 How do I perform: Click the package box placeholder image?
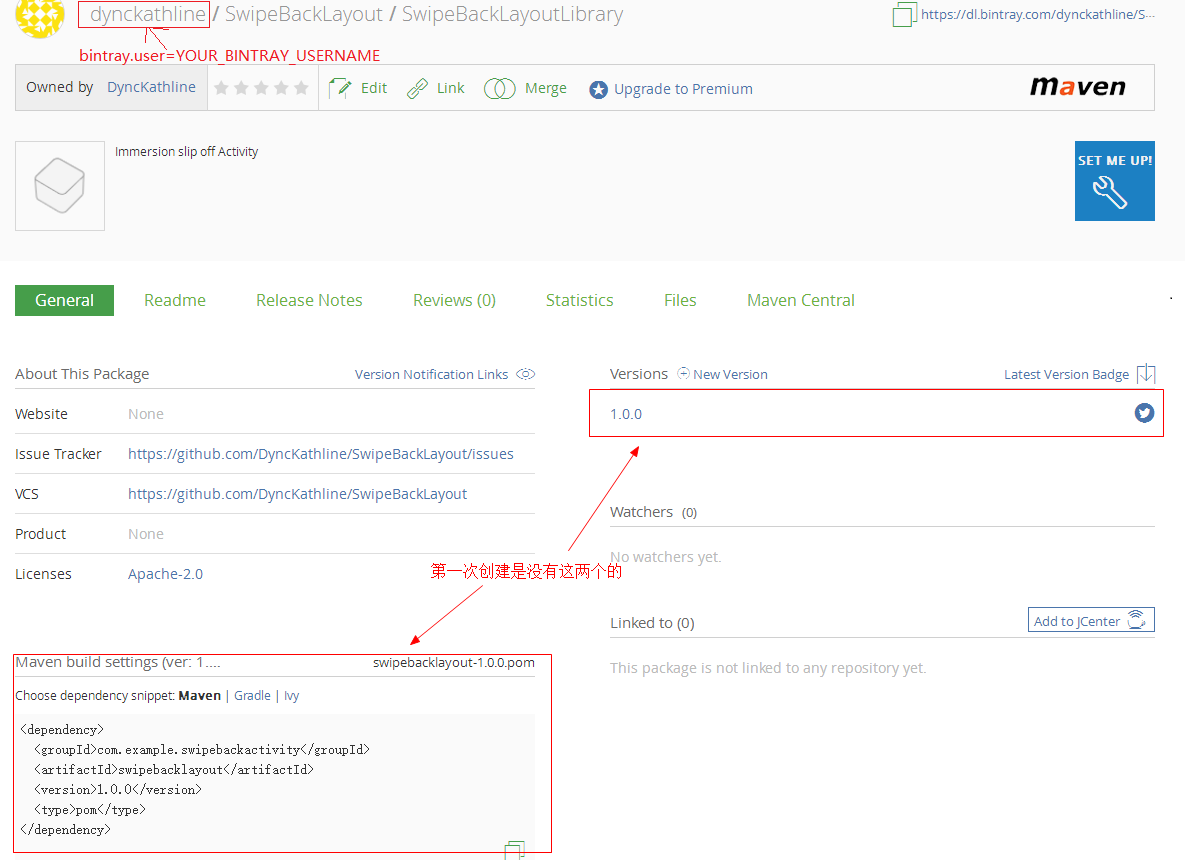tap(60, 186)
